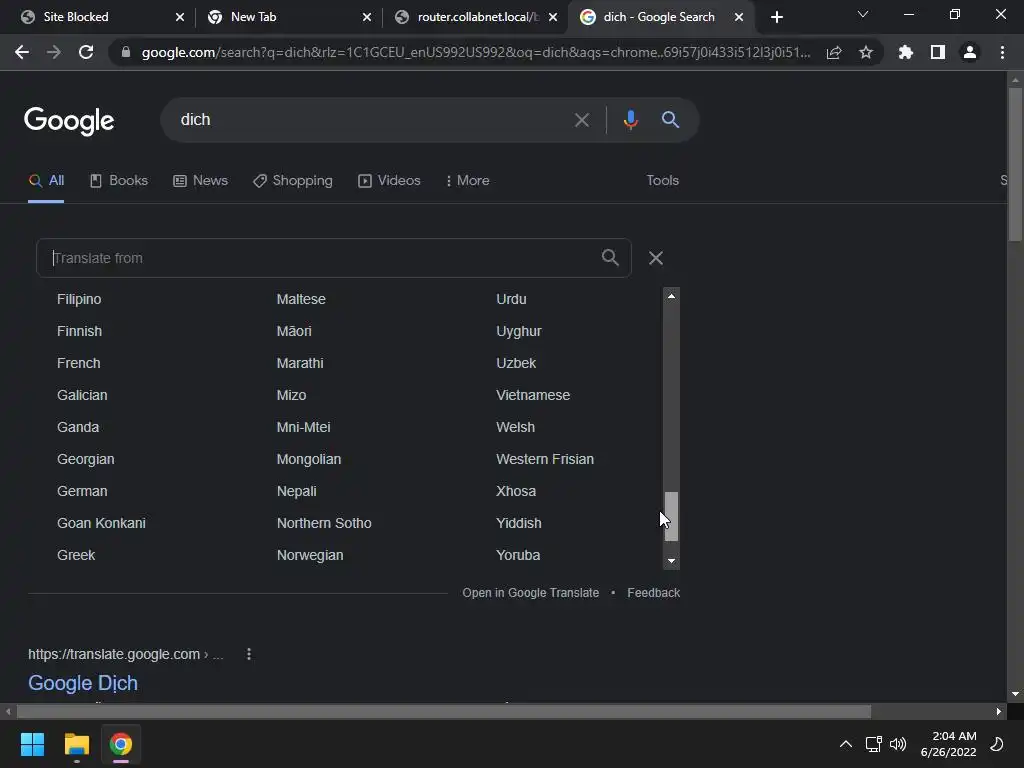This screenshot has width=1024, height=768.
Task: Click horizontal page scrollbar thumb
Action: [444, 711]
